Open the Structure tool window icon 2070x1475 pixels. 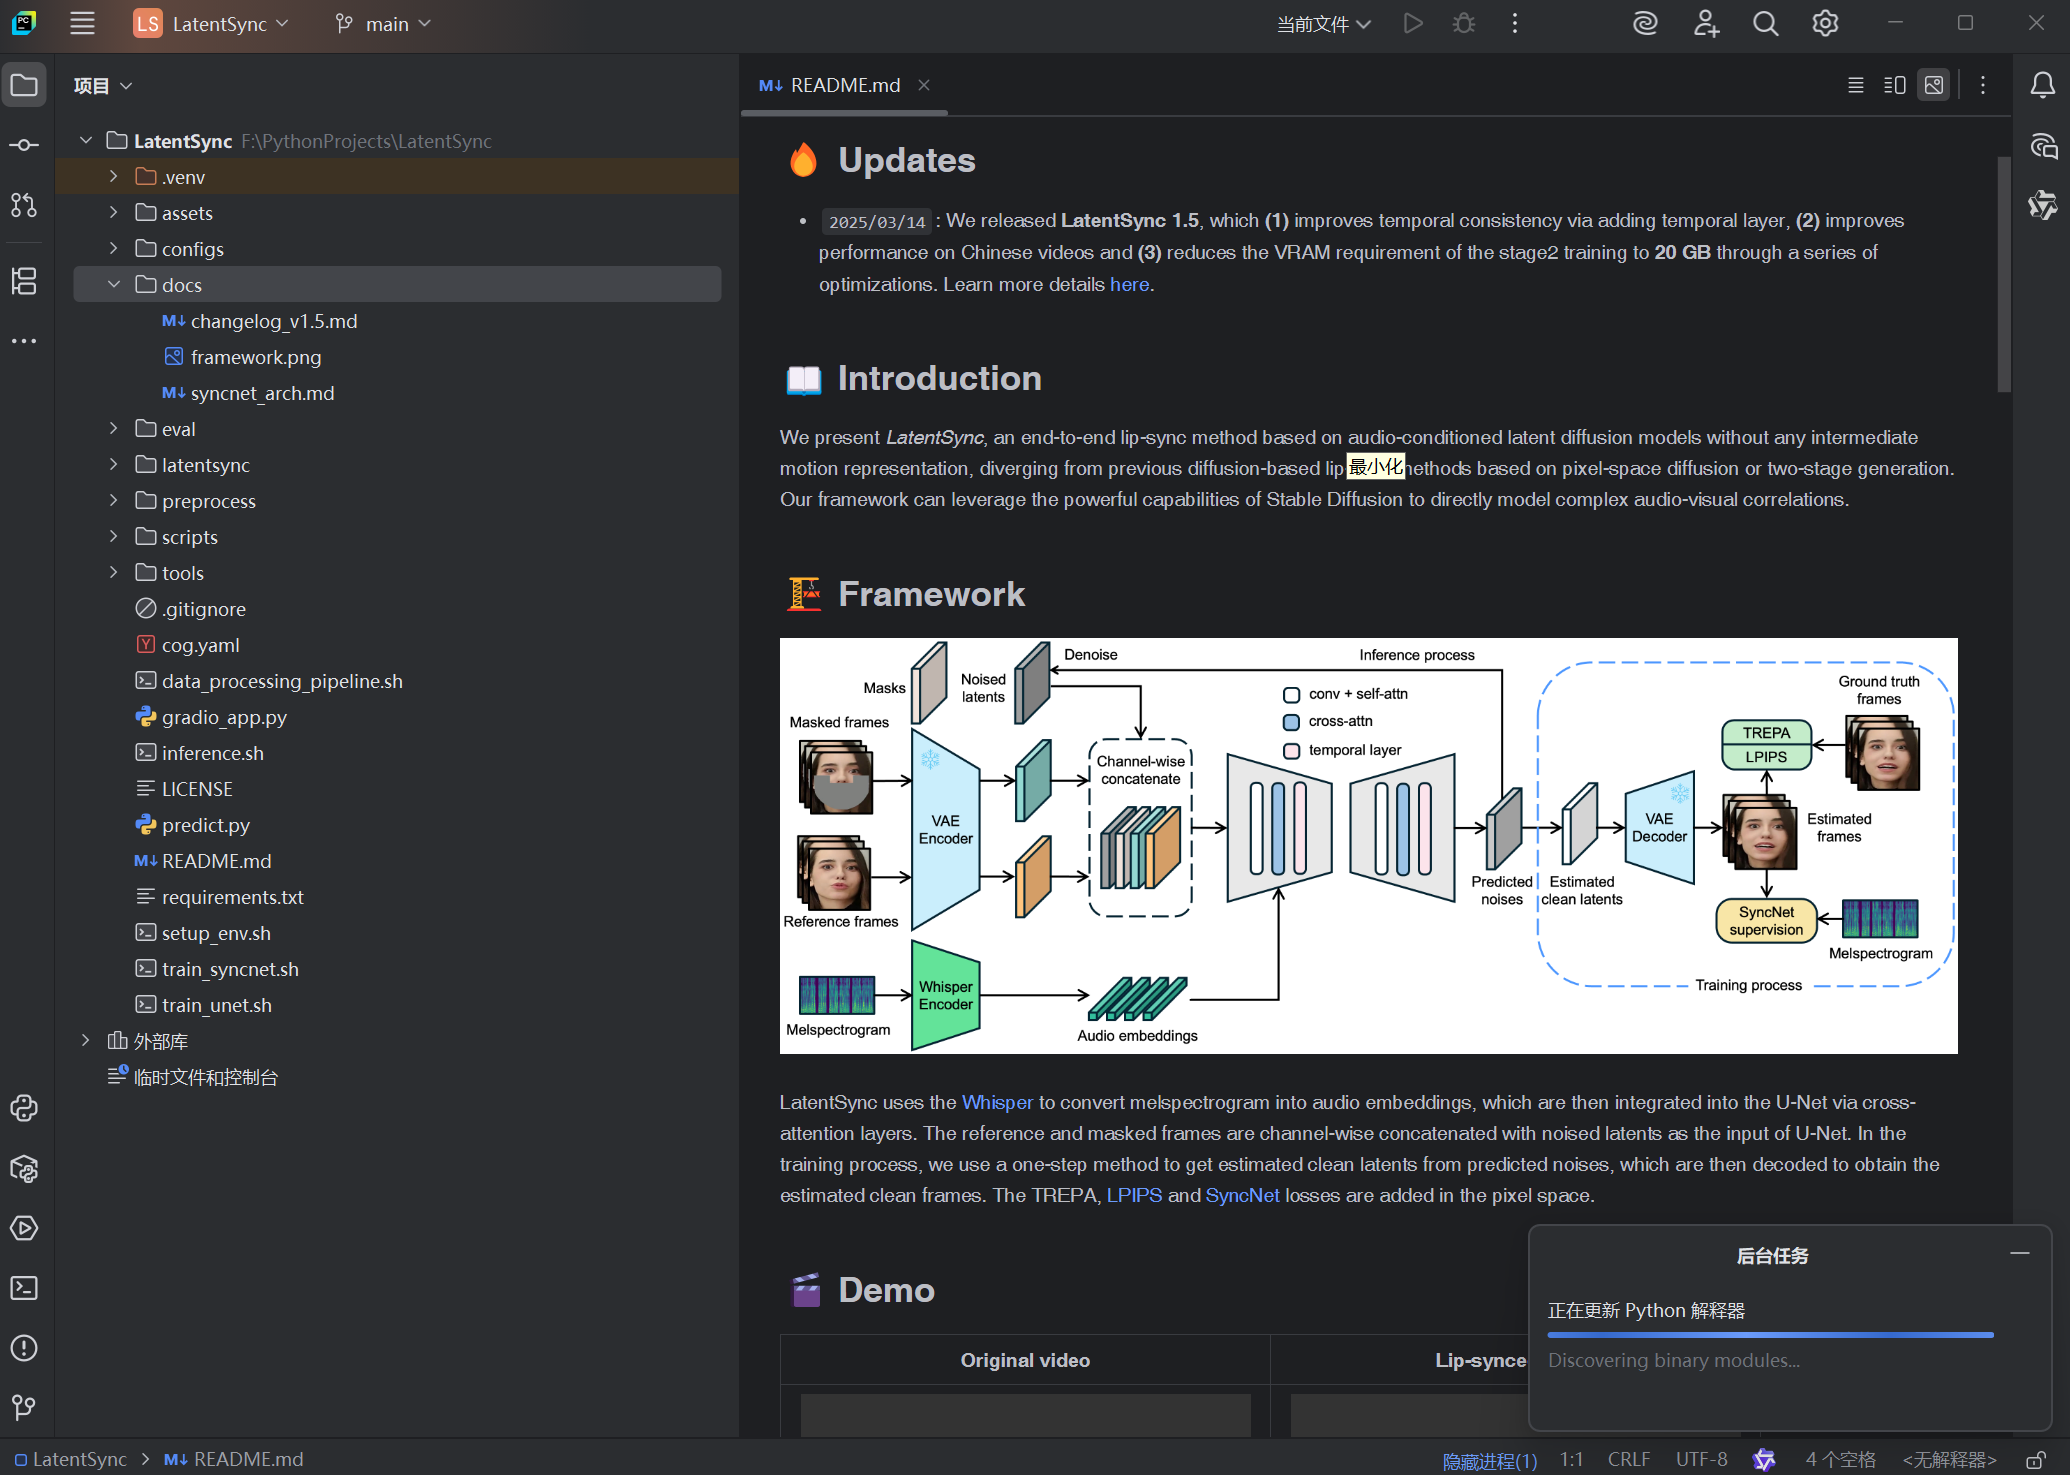(24, 281)
